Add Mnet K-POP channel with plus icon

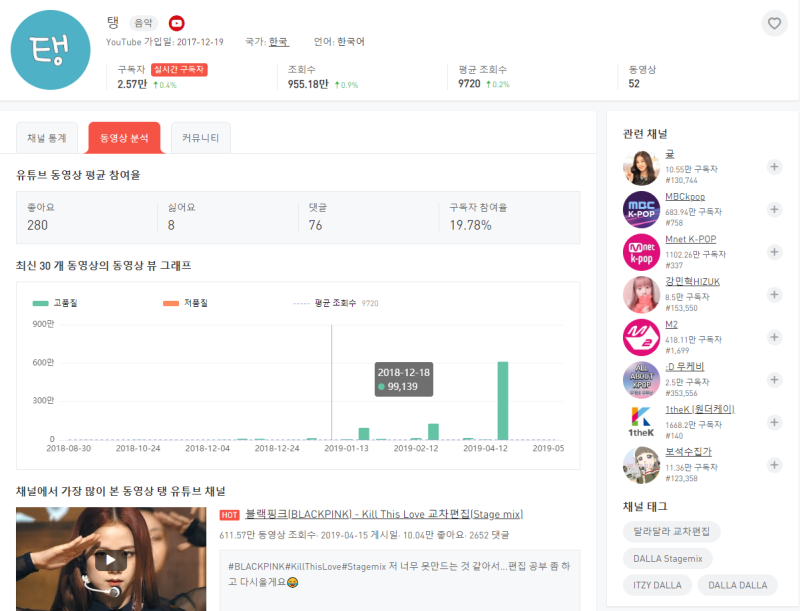coord(774,252)
